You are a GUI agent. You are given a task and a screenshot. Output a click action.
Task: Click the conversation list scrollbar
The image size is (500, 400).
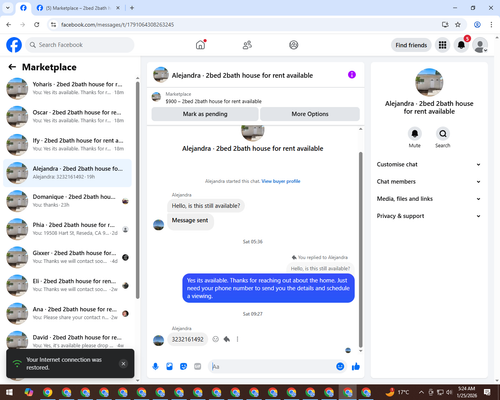click(x=138, y=190)
